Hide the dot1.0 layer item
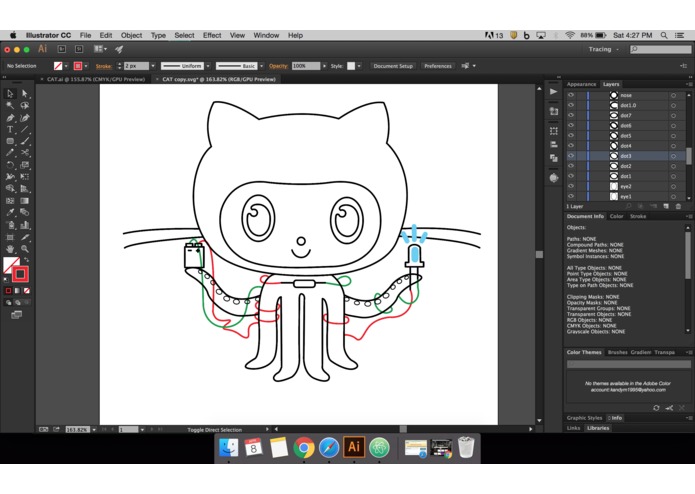The image size is (695, 494). pos(571,105)
